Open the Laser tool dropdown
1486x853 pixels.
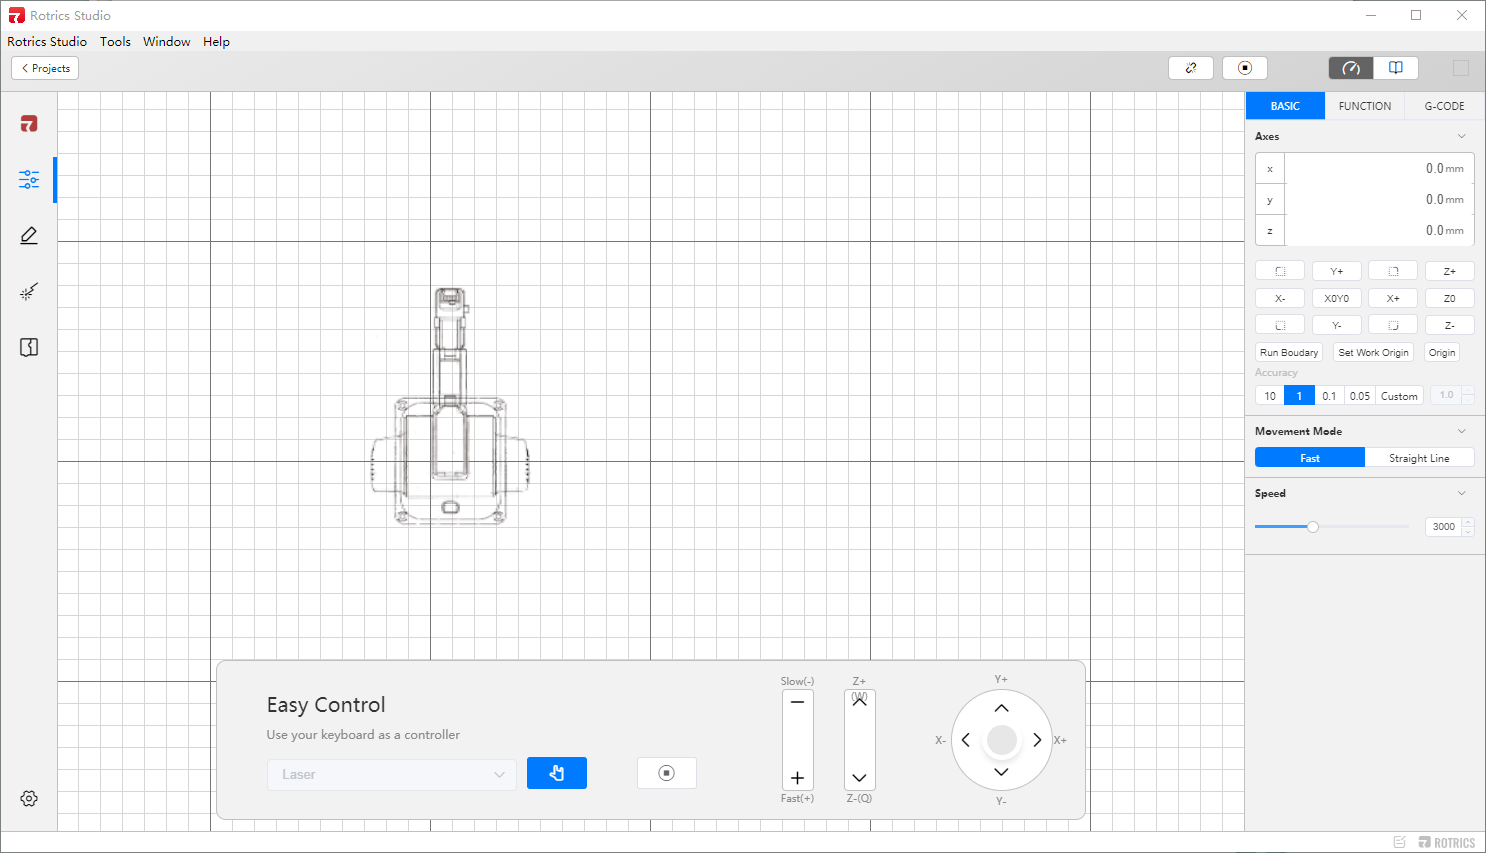point(391,775)
